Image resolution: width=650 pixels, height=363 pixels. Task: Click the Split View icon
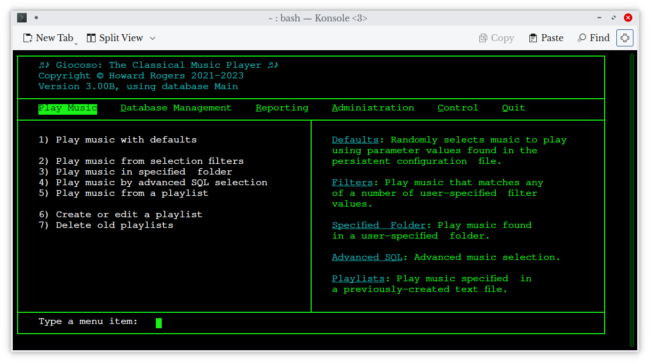[x=91, y=38]
